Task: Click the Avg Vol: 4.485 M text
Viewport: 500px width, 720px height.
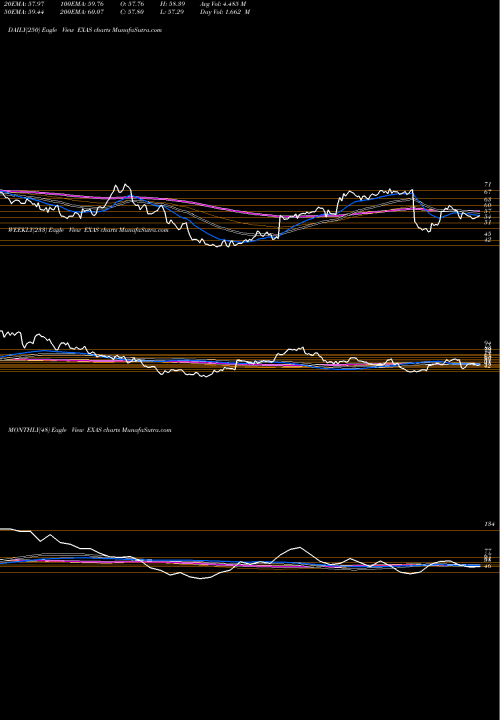Action: click(x=223, y=4)
